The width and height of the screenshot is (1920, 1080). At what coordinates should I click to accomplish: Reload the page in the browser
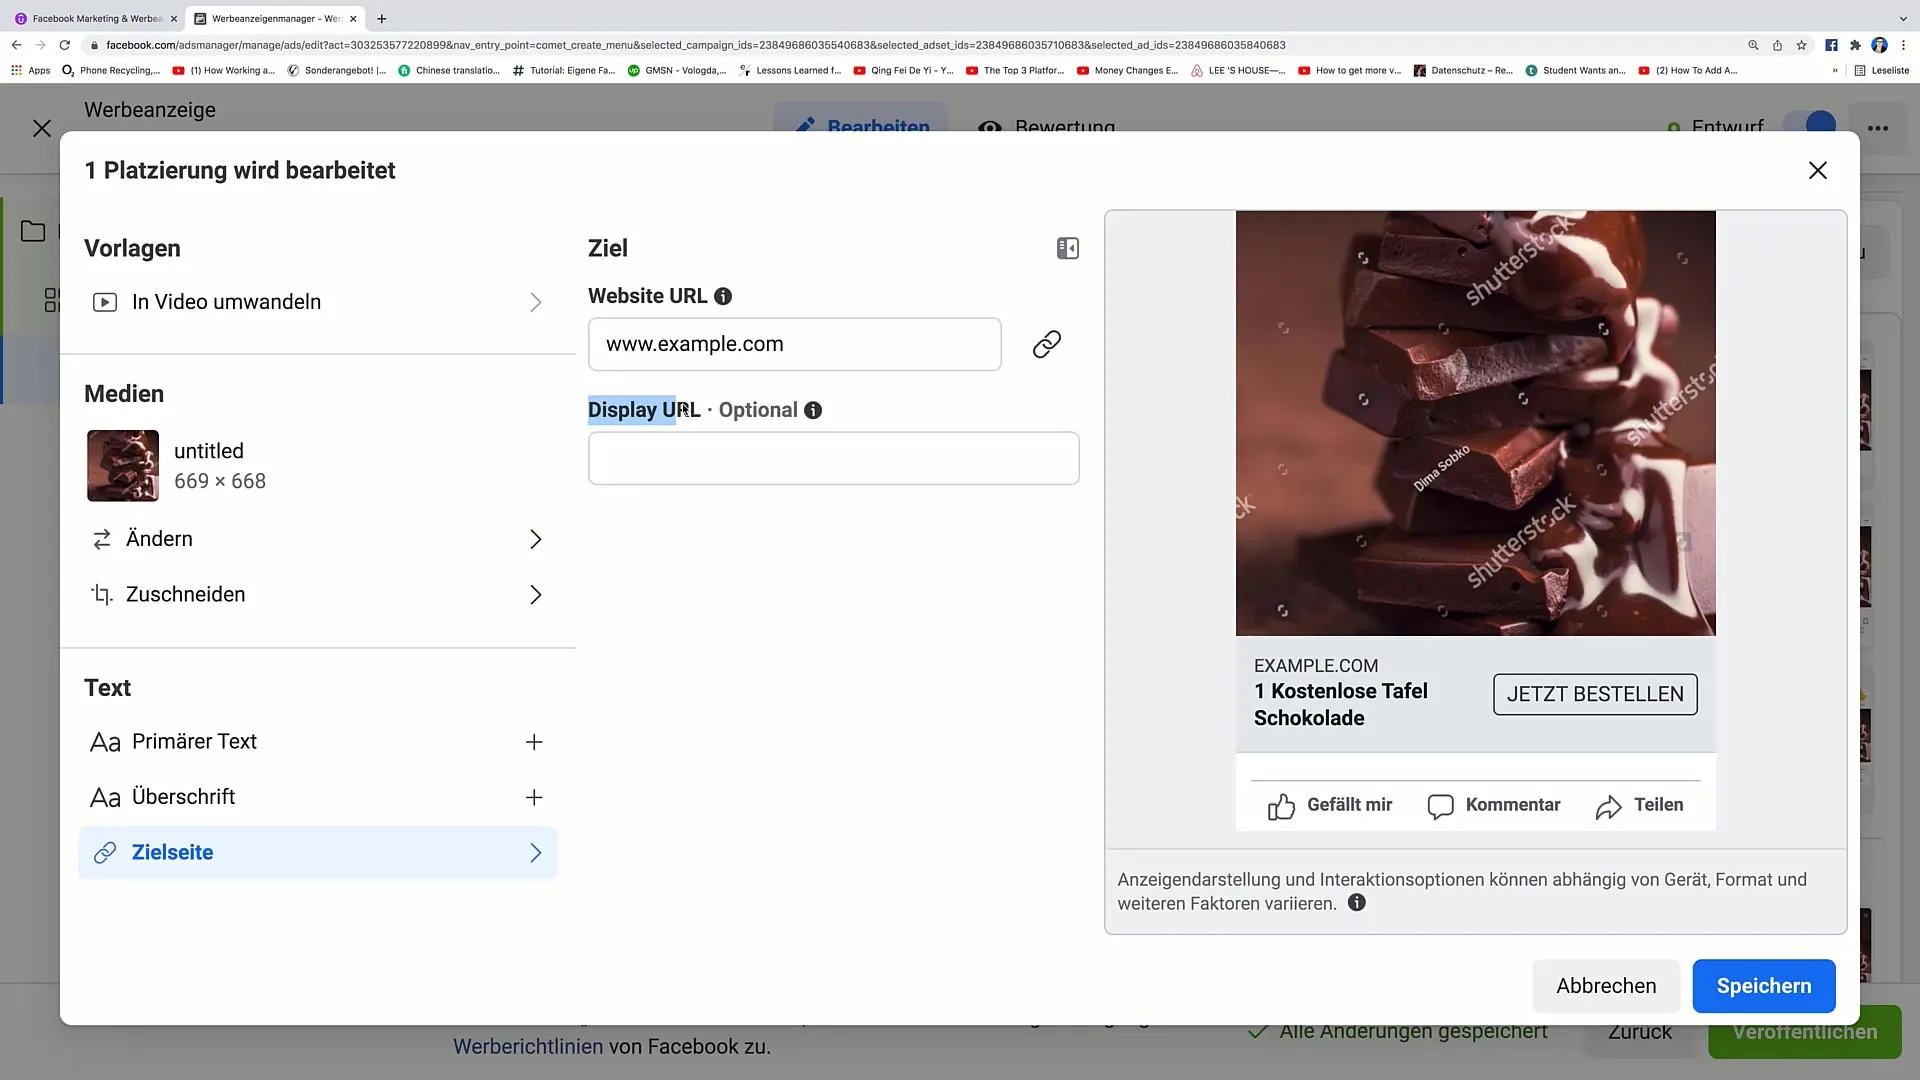click(x=65, y=45)
